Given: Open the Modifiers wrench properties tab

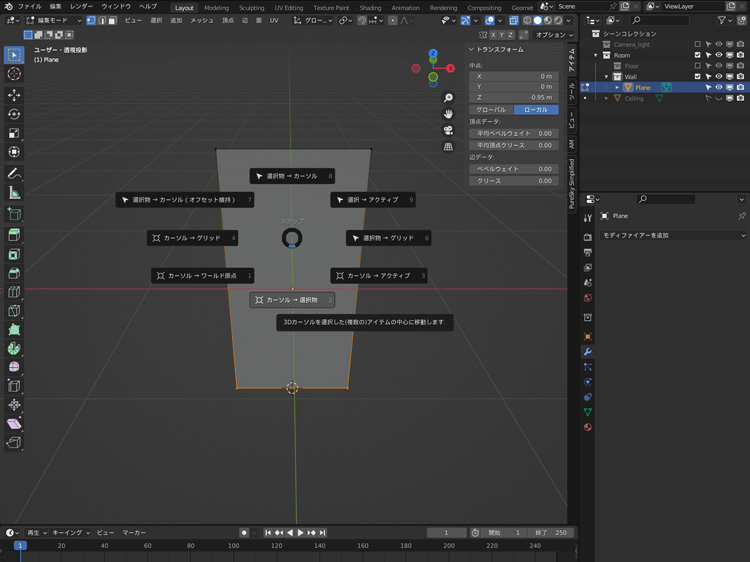Looking at the screenshot, I should [x=588, y=352].
